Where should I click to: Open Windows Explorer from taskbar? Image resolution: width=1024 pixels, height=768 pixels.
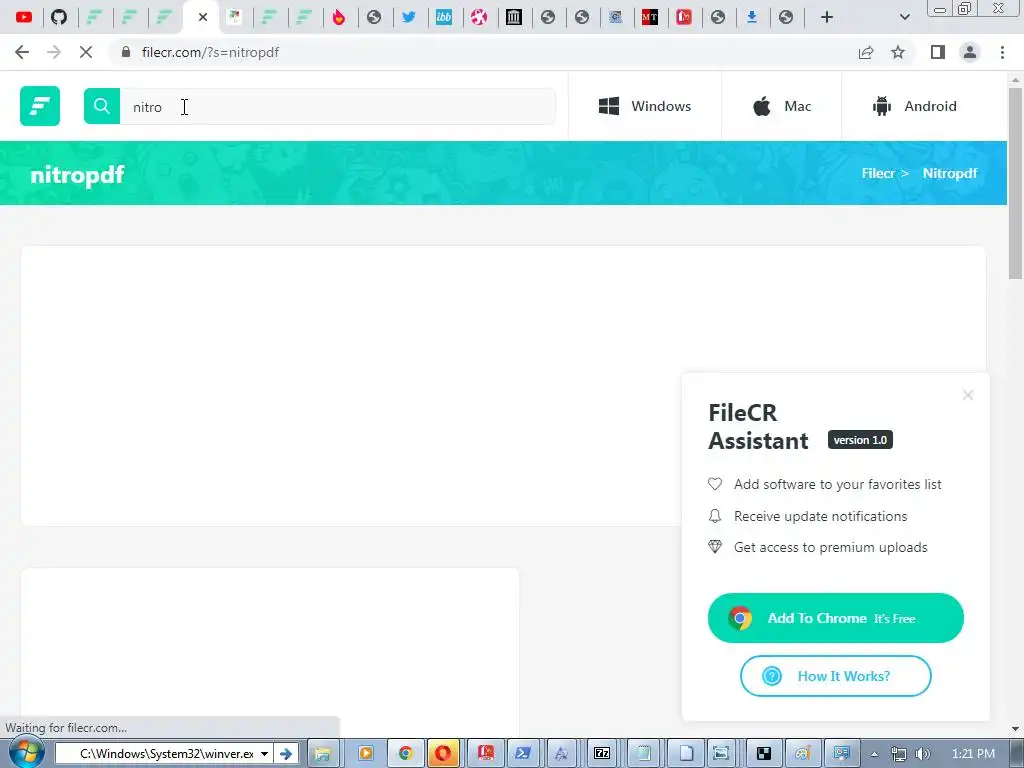click(x=322, y=754)
